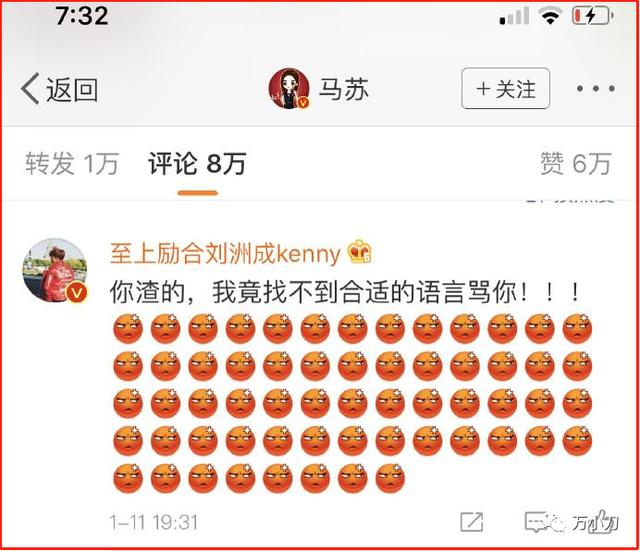This screenshot has height=551, width=640.
Task: Switch to 转发 1万 tab
Action: pyautogui.click(x=72, y=163)
